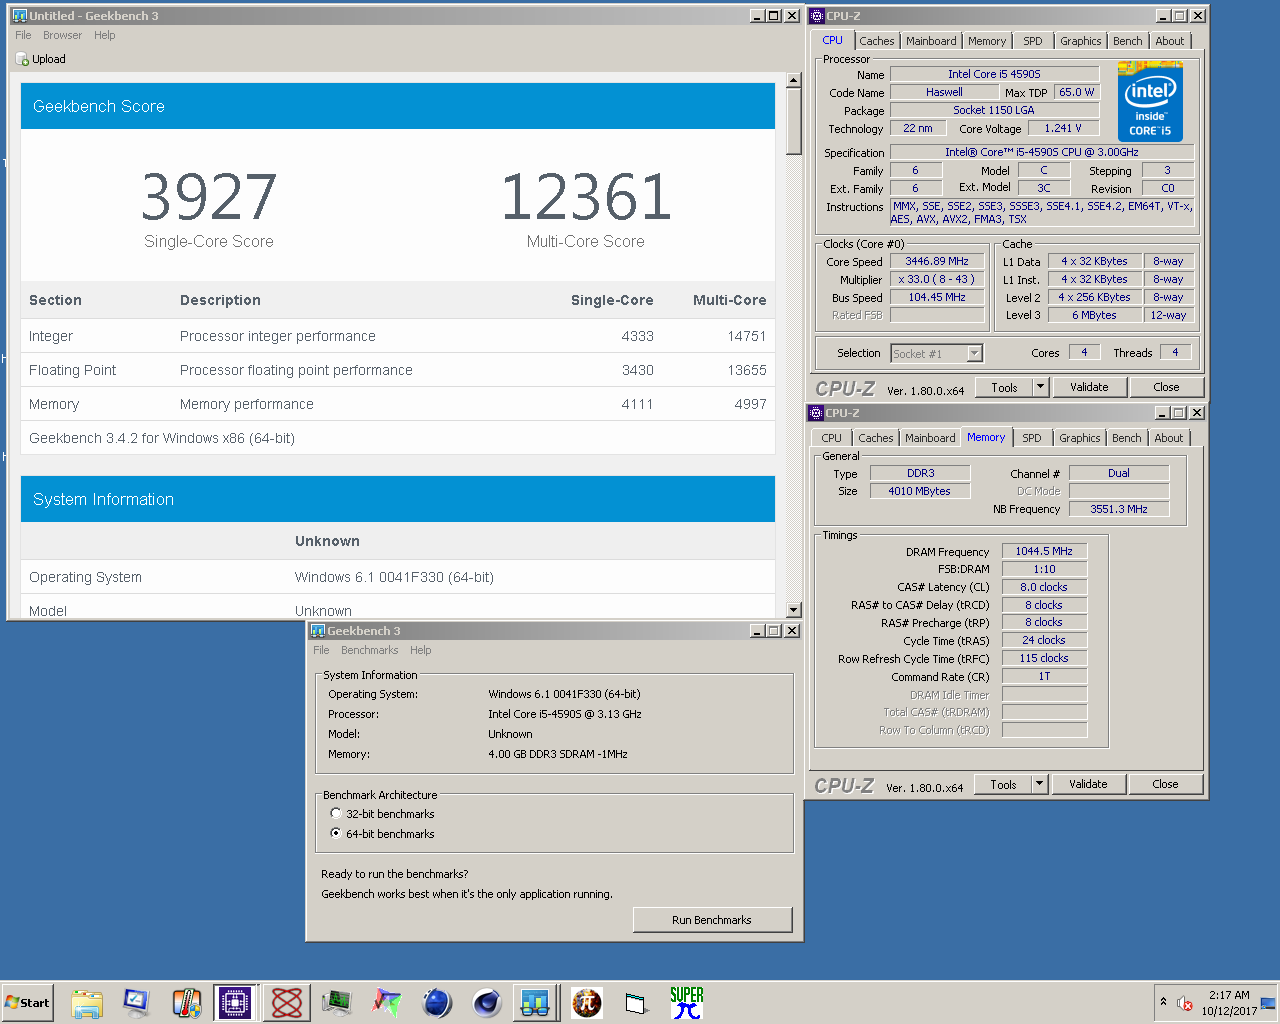Open the Benchmarks menu in Geekbench 3 dialog
The image size is (1280, 1024).
(x=370, y=650)
